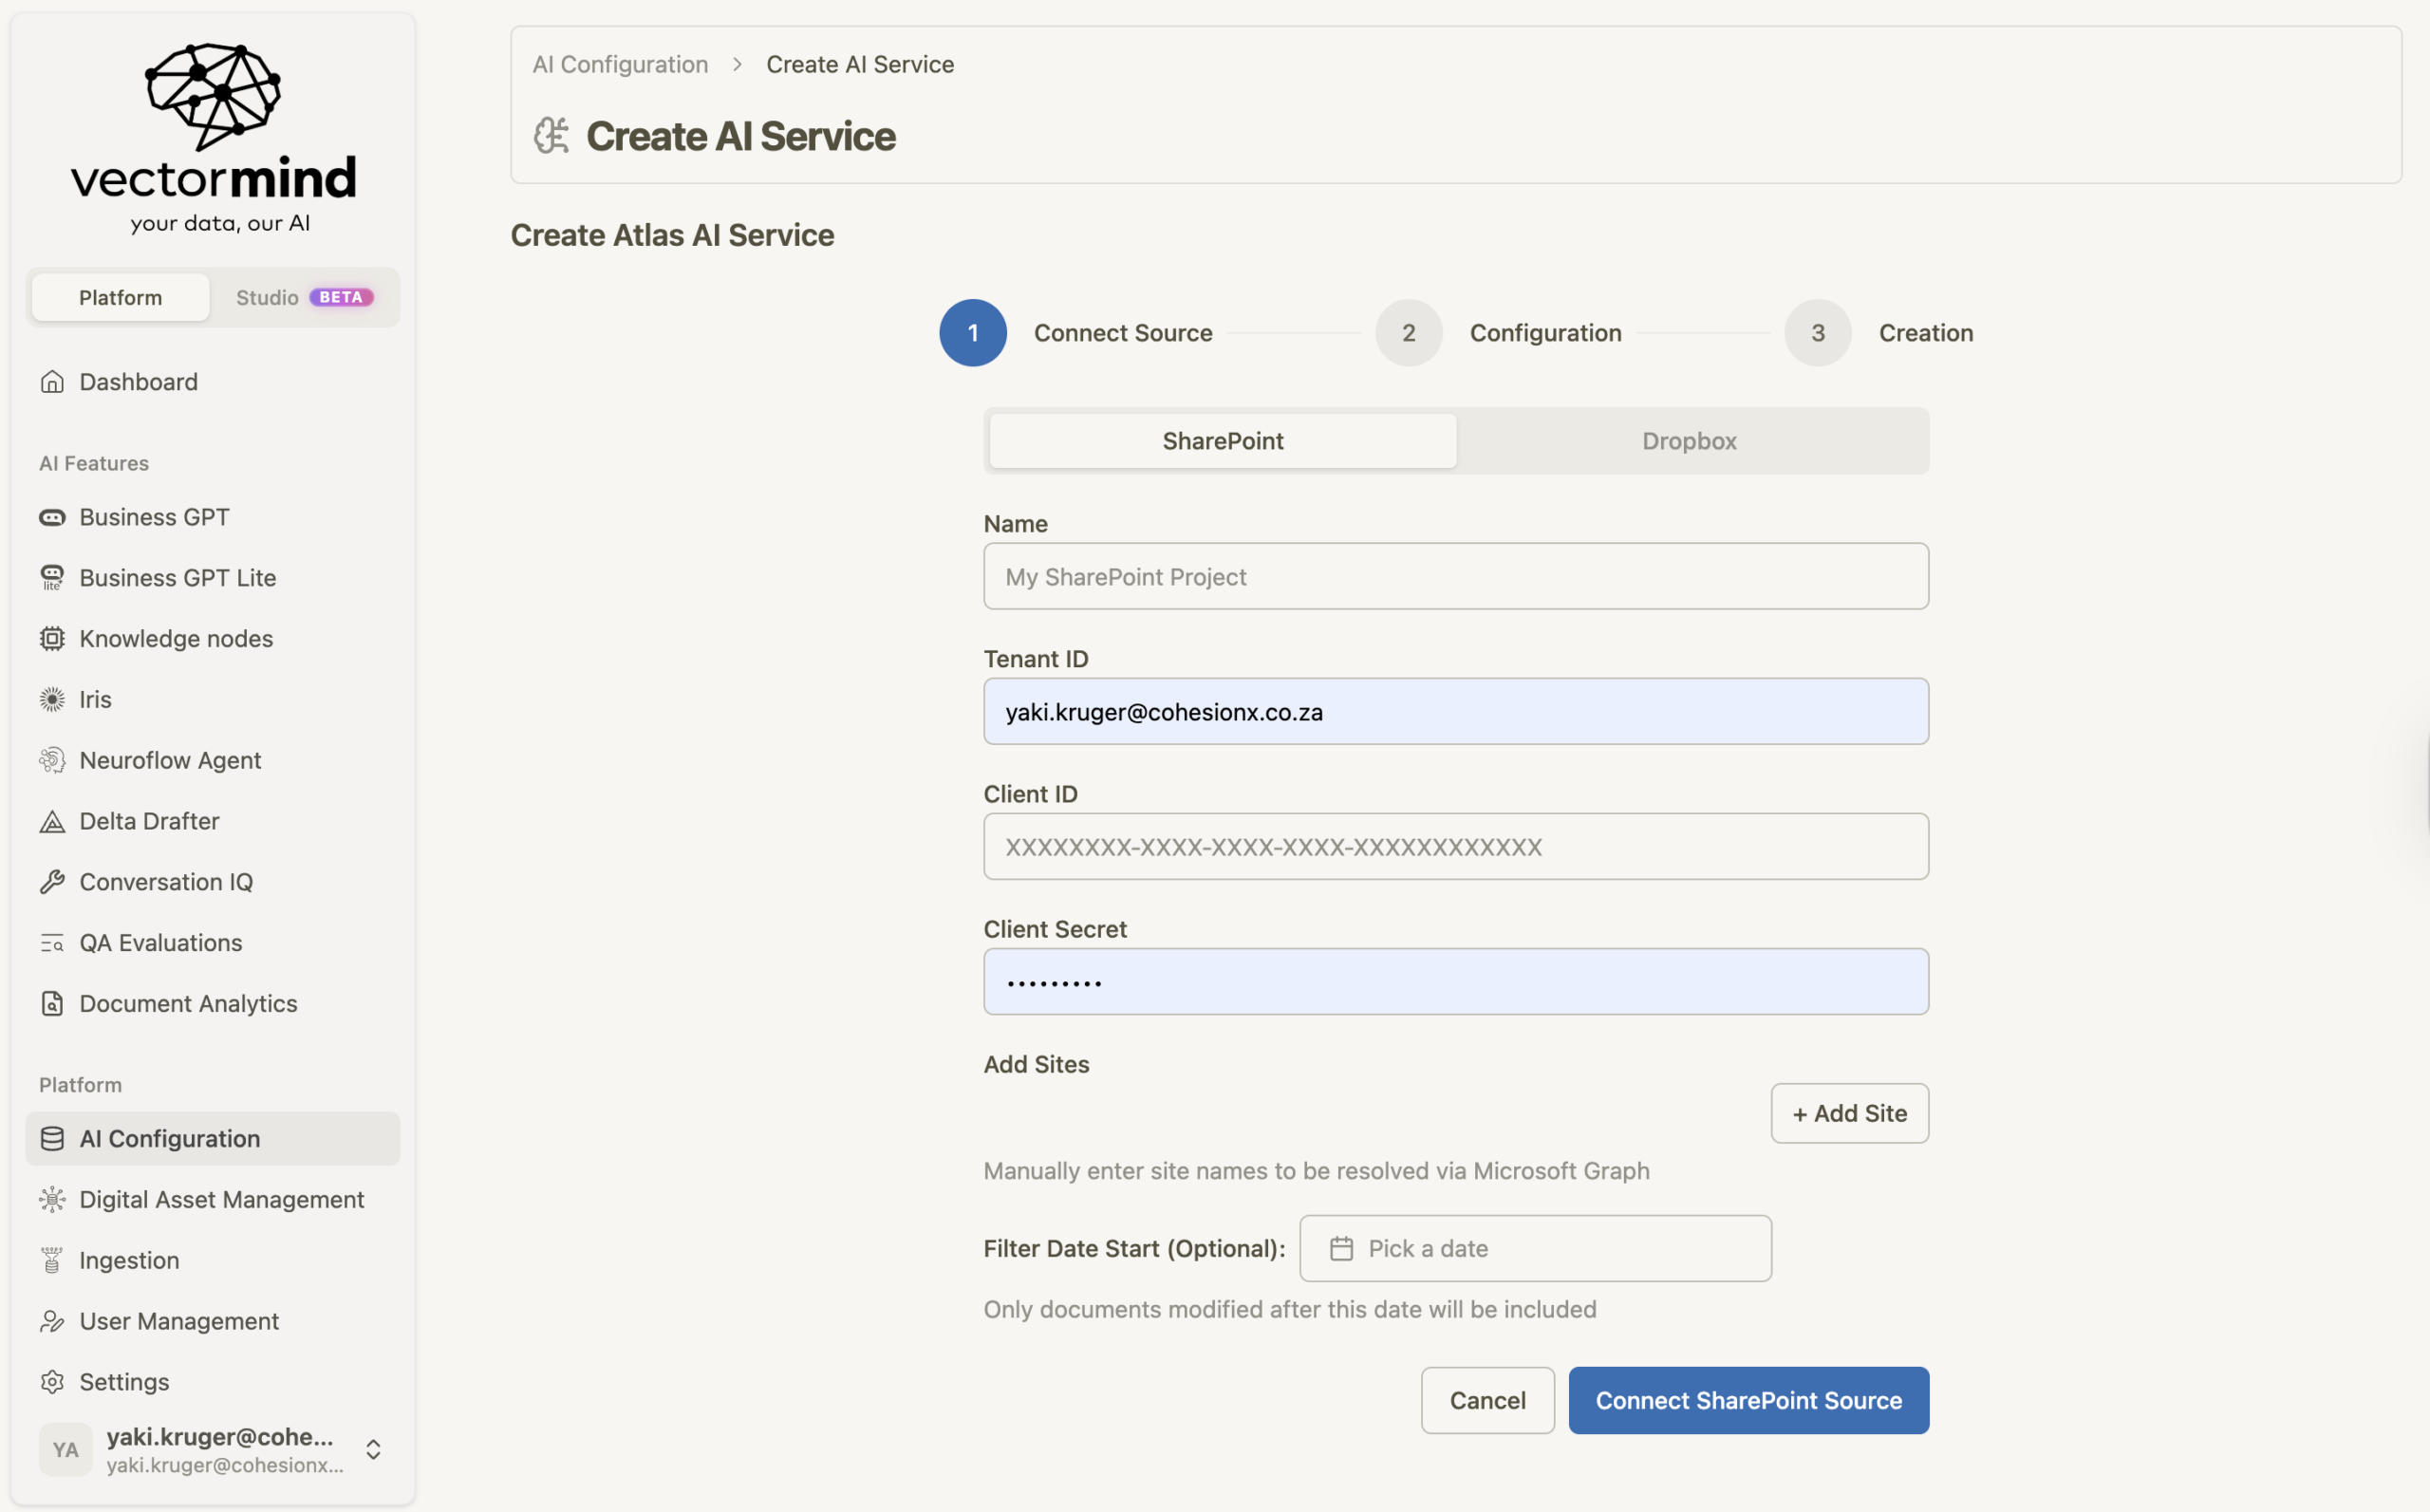Open Dashboard from the sidebar
Screen dimensions: 2430x1512
pyautogui.click(x=213, y=382)
